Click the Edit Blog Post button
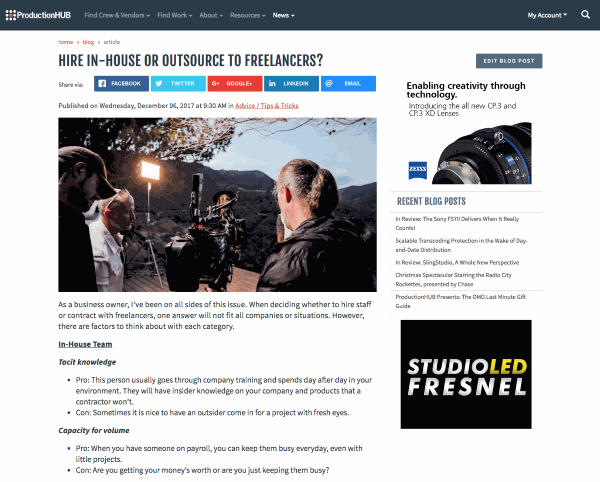 (x=509, y=61)
